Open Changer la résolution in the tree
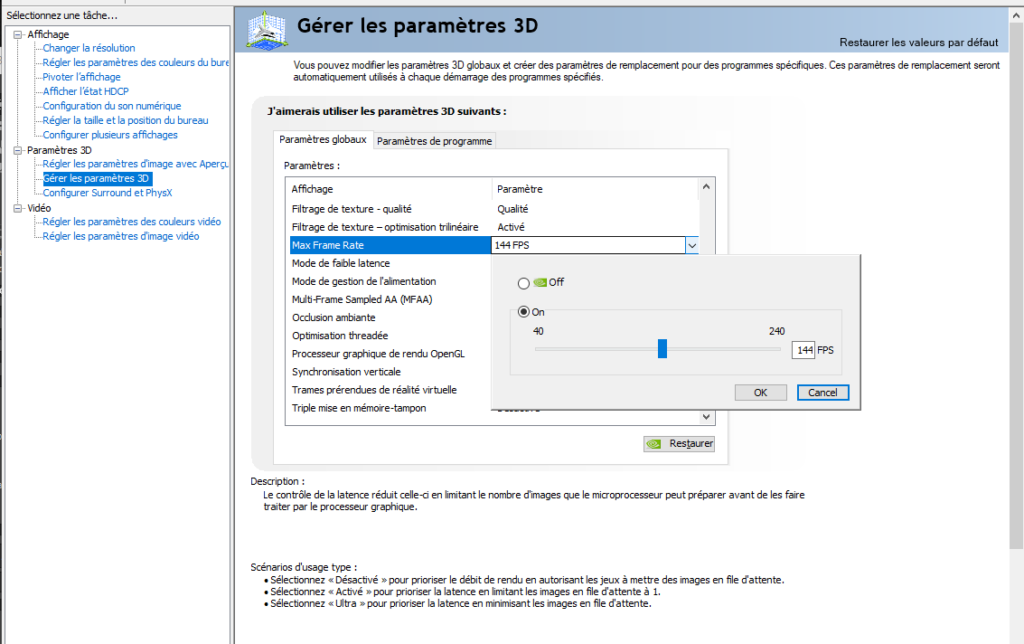 pyautogui.click(x=88, y=48)
